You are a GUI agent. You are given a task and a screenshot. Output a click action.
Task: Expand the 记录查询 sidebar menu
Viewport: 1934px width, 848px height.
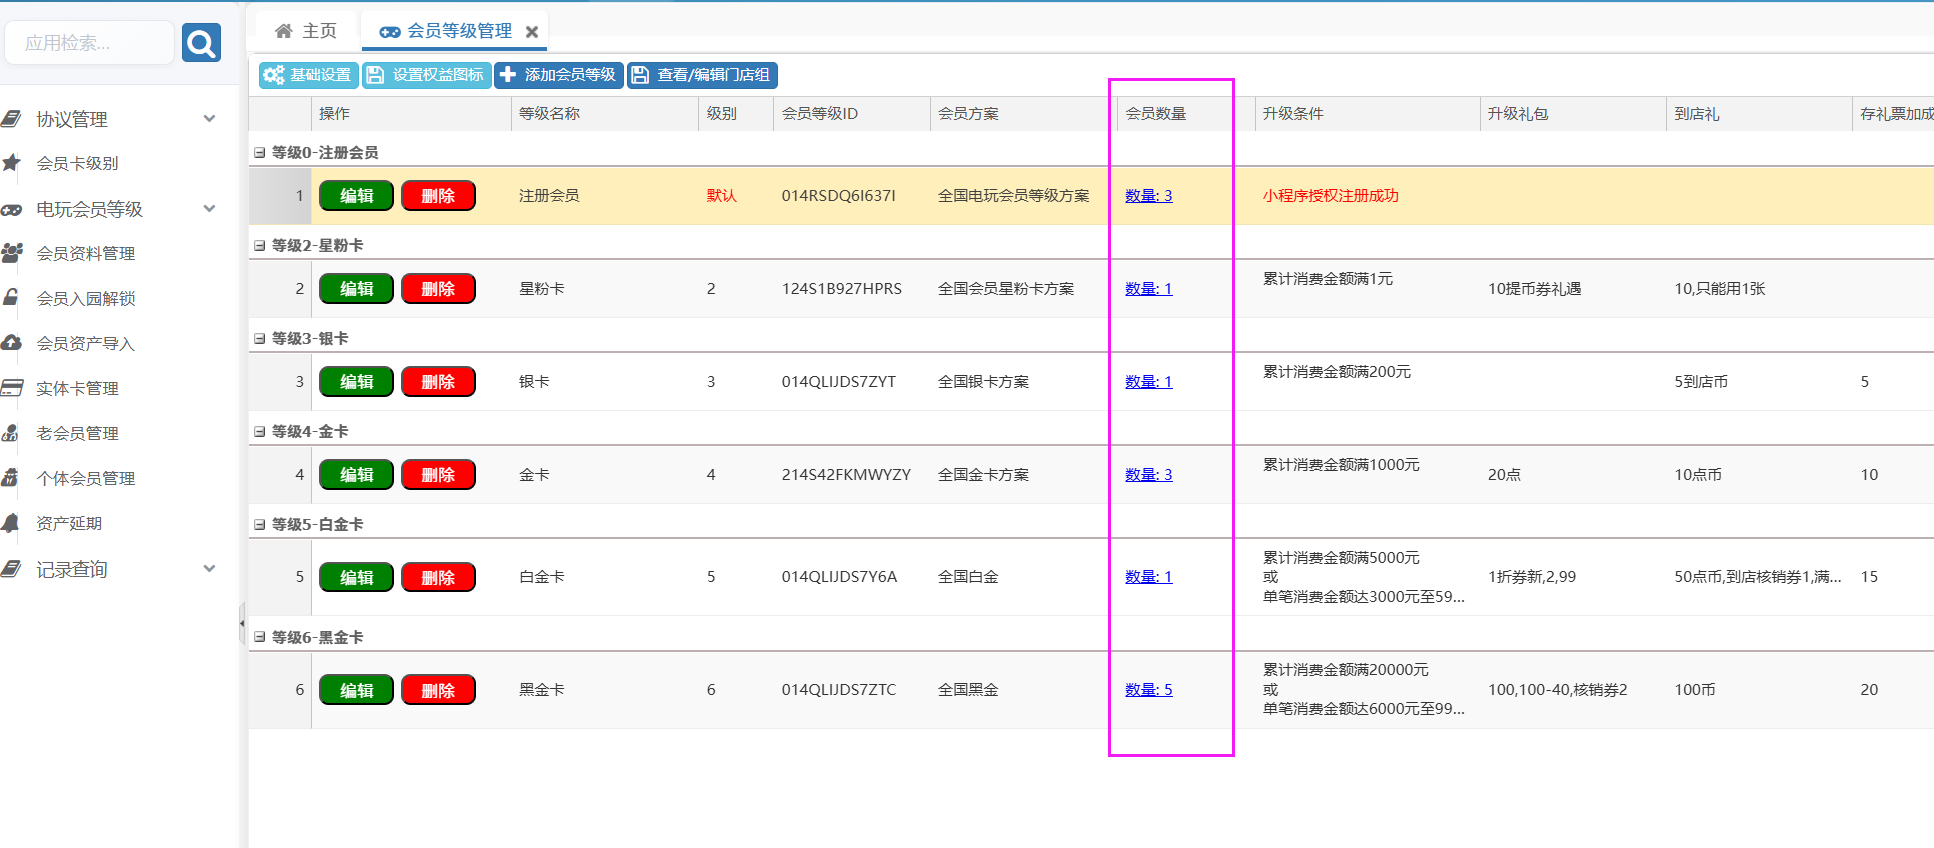click(x=209, y=569)
